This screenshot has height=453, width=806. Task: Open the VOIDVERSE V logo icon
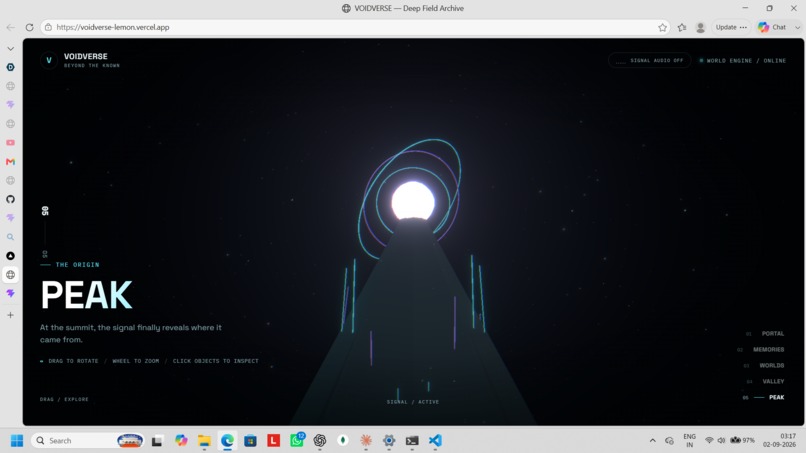(49, 60)
